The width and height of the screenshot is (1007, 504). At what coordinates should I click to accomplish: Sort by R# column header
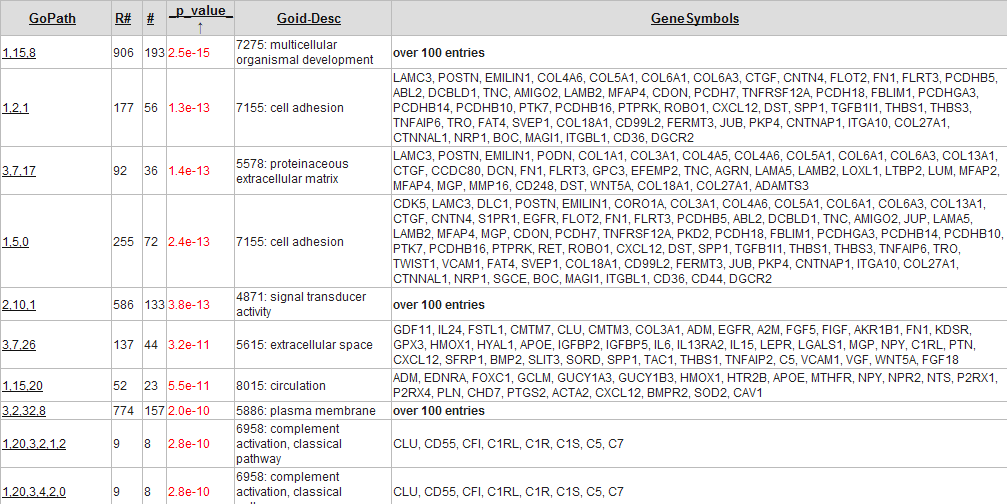(x=123, y=19)
